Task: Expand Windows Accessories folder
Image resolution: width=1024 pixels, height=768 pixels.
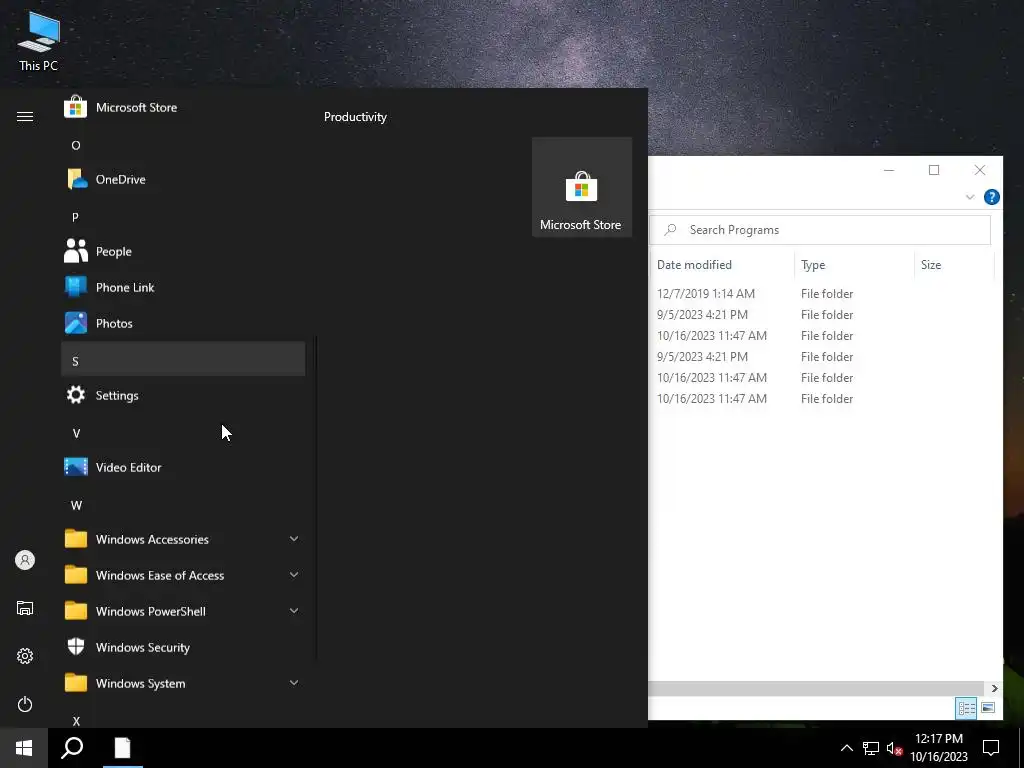Action: 183,539
